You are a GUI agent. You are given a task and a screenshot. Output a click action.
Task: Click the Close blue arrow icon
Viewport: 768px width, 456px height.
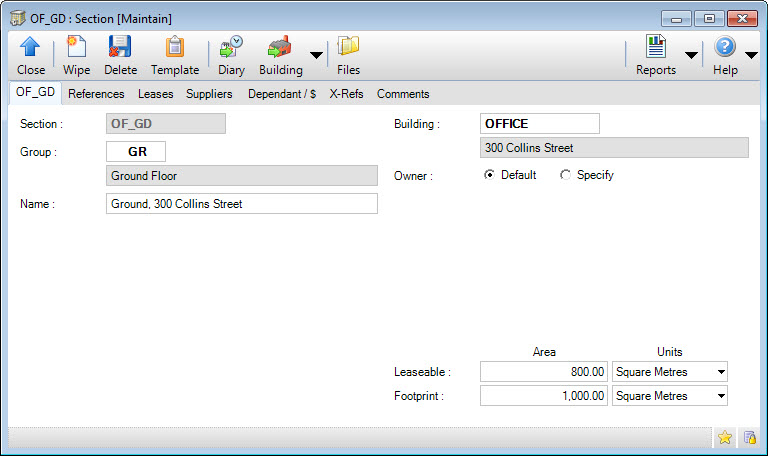coord(30,47)
